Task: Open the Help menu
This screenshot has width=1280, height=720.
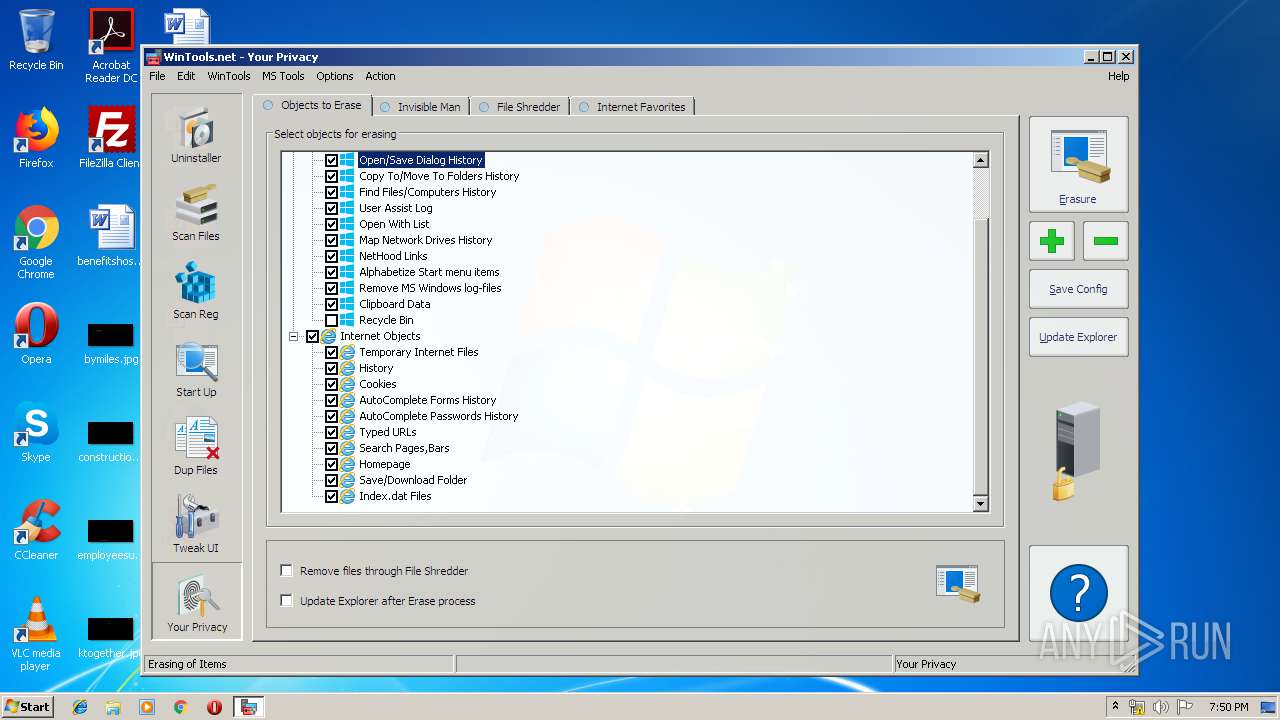Action: pyautogui.click(x=1118, y=76)
